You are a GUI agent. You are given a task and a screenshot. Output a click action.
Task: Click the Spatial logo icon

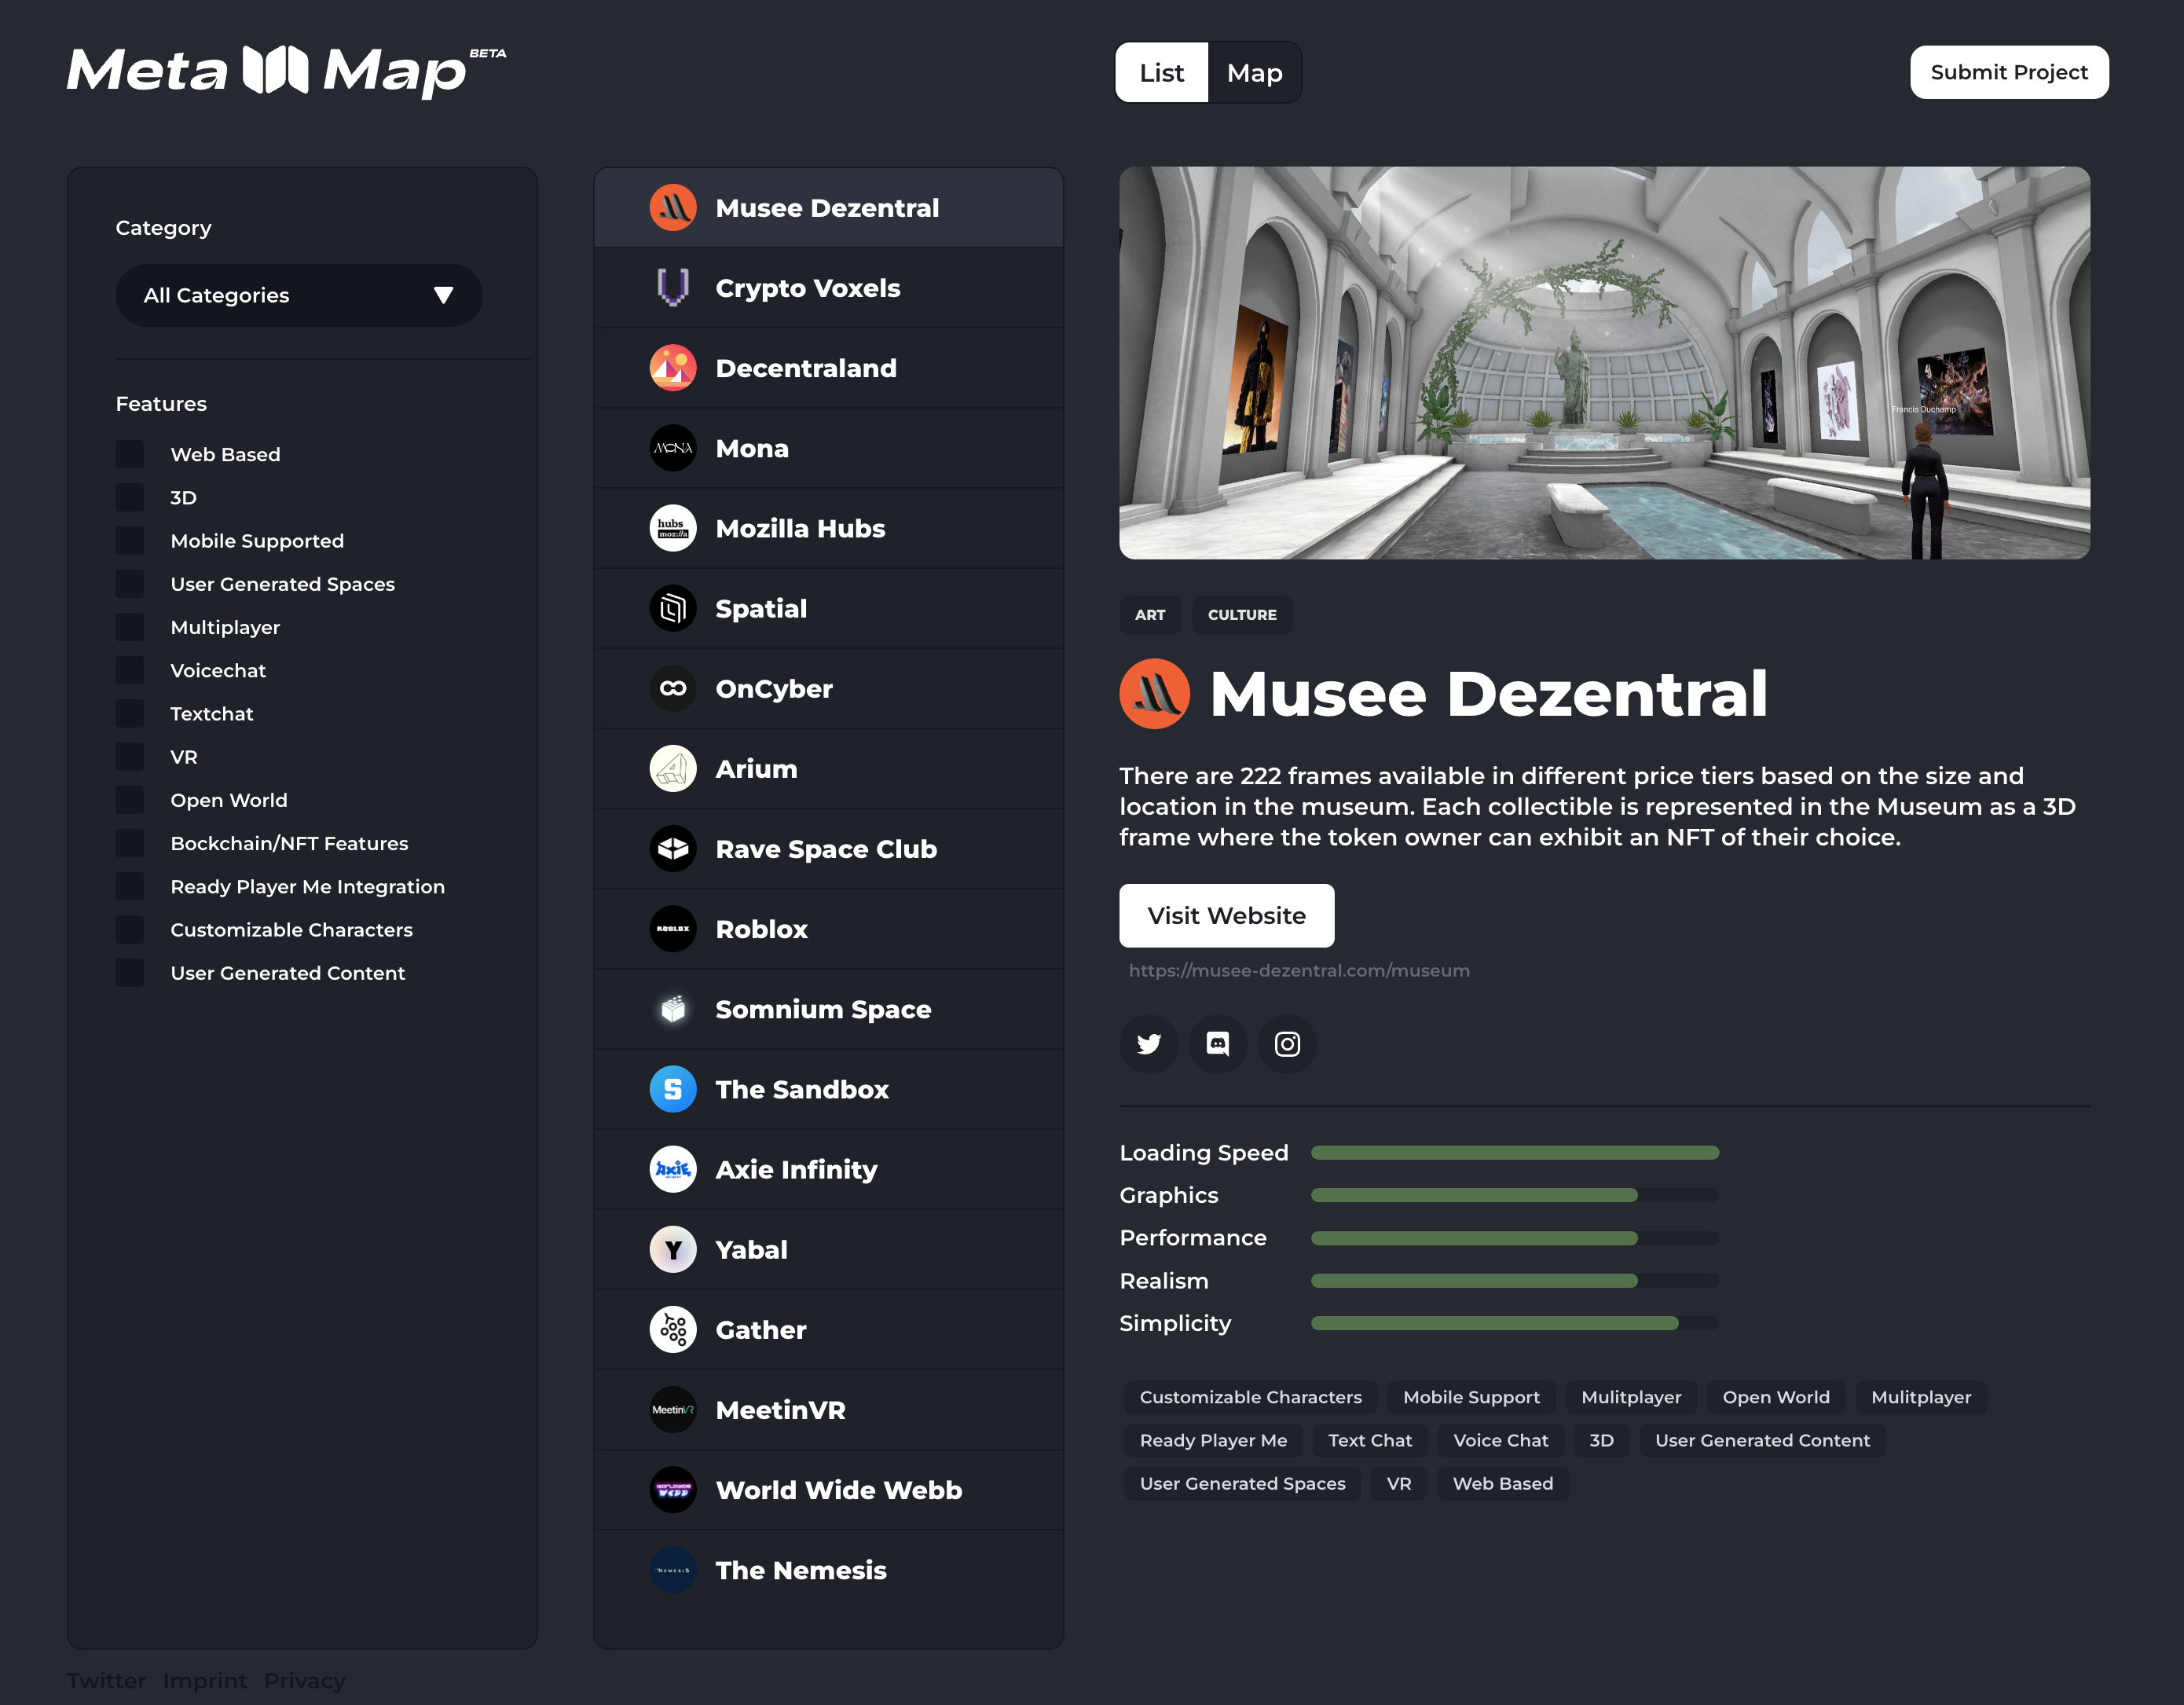(673, 608)
